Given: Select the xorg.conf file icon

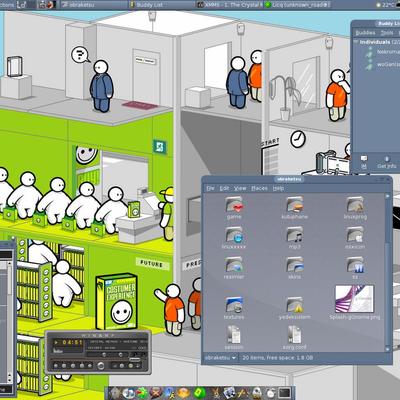Looking at the screenshot, I should coord(294,337).
